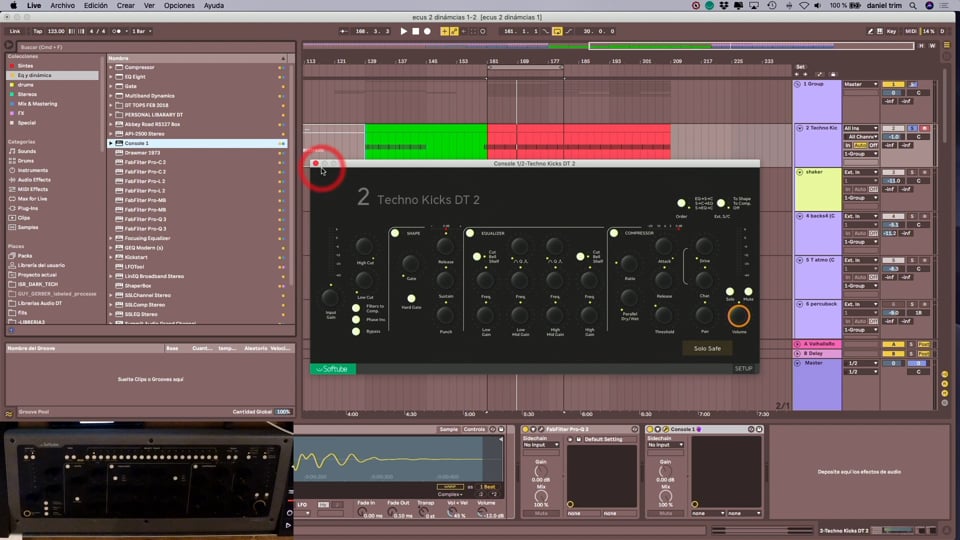
Task: Click the Record button in transport bar
Action: [x=427, y=31]
